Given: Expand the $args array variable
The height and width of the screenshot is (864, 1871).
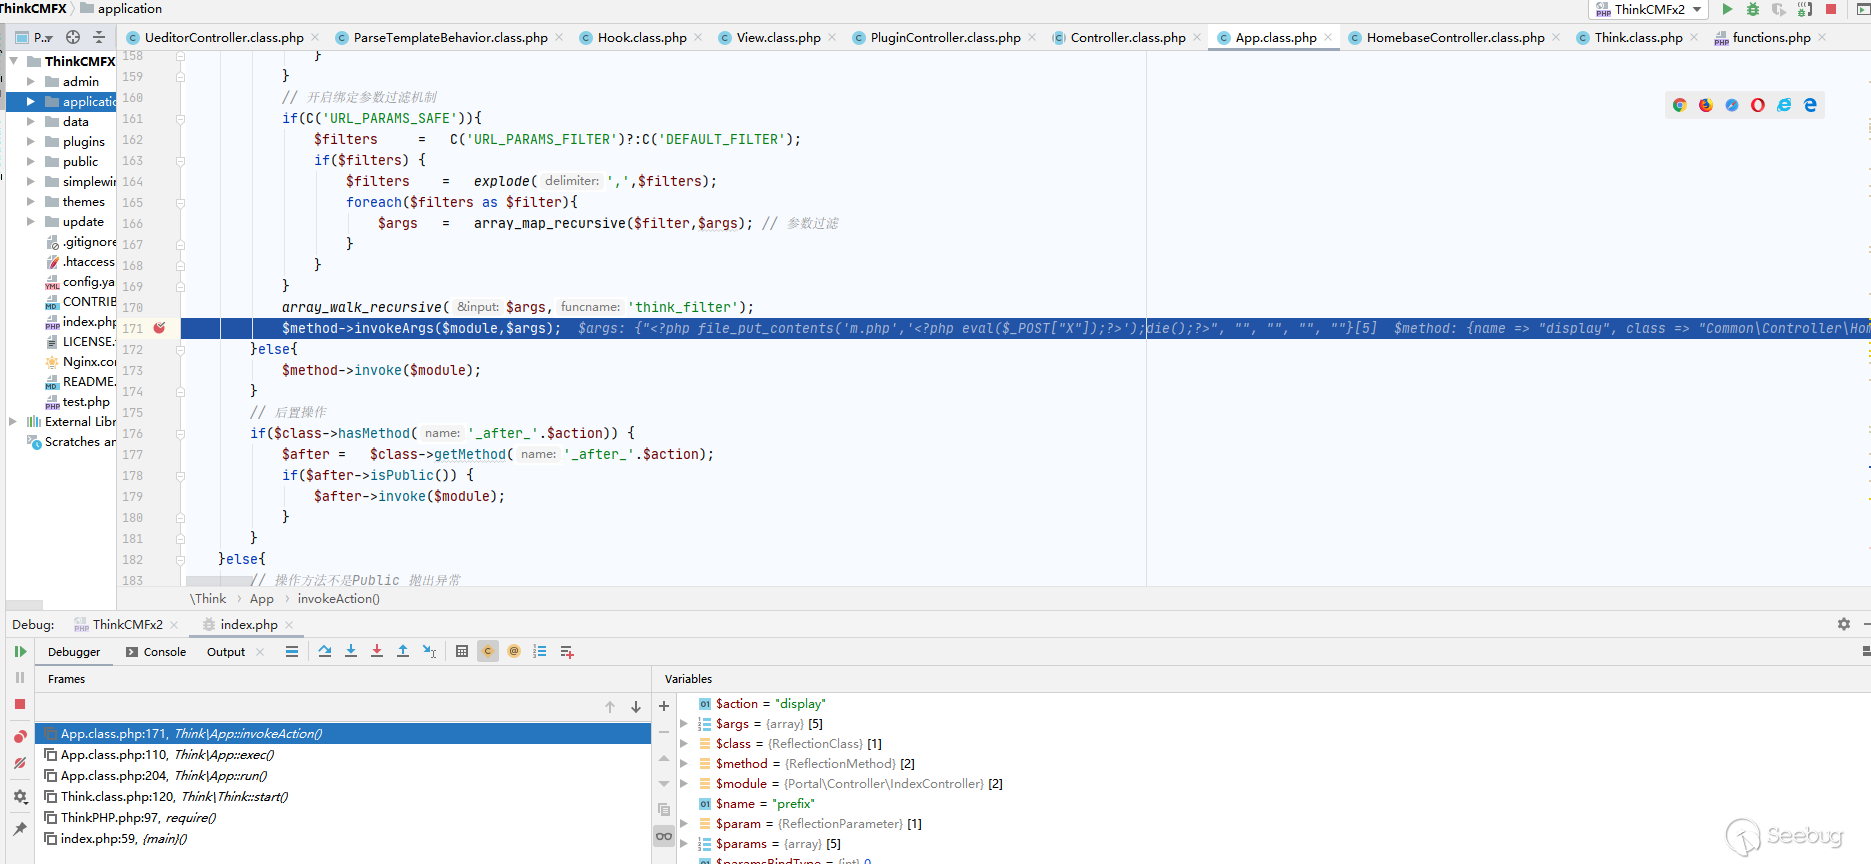Looking at the screenshot, I should [684, 724].
